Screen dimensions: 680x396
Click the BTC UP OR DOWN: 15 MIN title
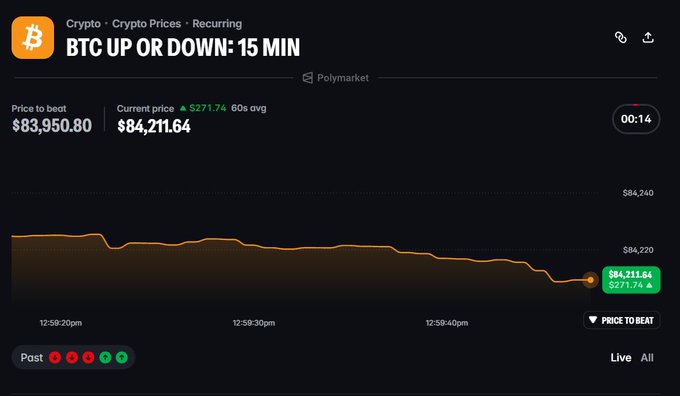[183, 47]
